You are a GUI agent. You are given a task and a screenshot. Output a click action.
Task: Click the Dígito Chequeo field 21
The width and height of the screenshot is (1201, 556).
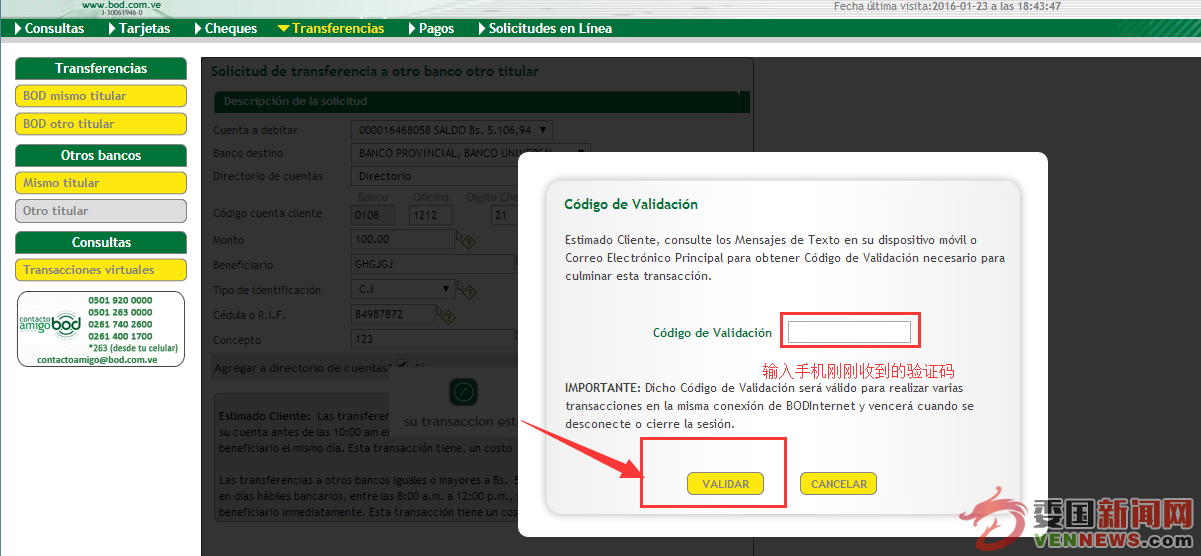503,215
